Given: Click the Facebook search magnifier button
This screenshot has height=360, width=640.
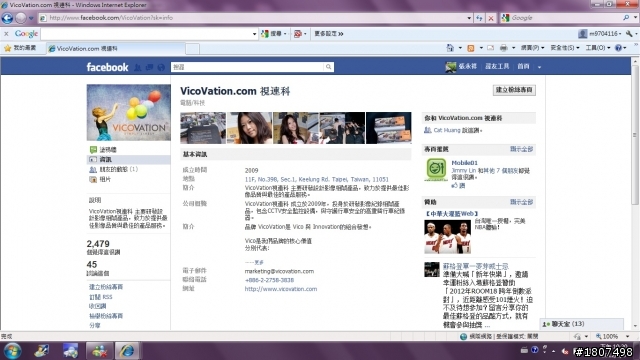Looking at the screenshot, I should (x=328, y=67).
